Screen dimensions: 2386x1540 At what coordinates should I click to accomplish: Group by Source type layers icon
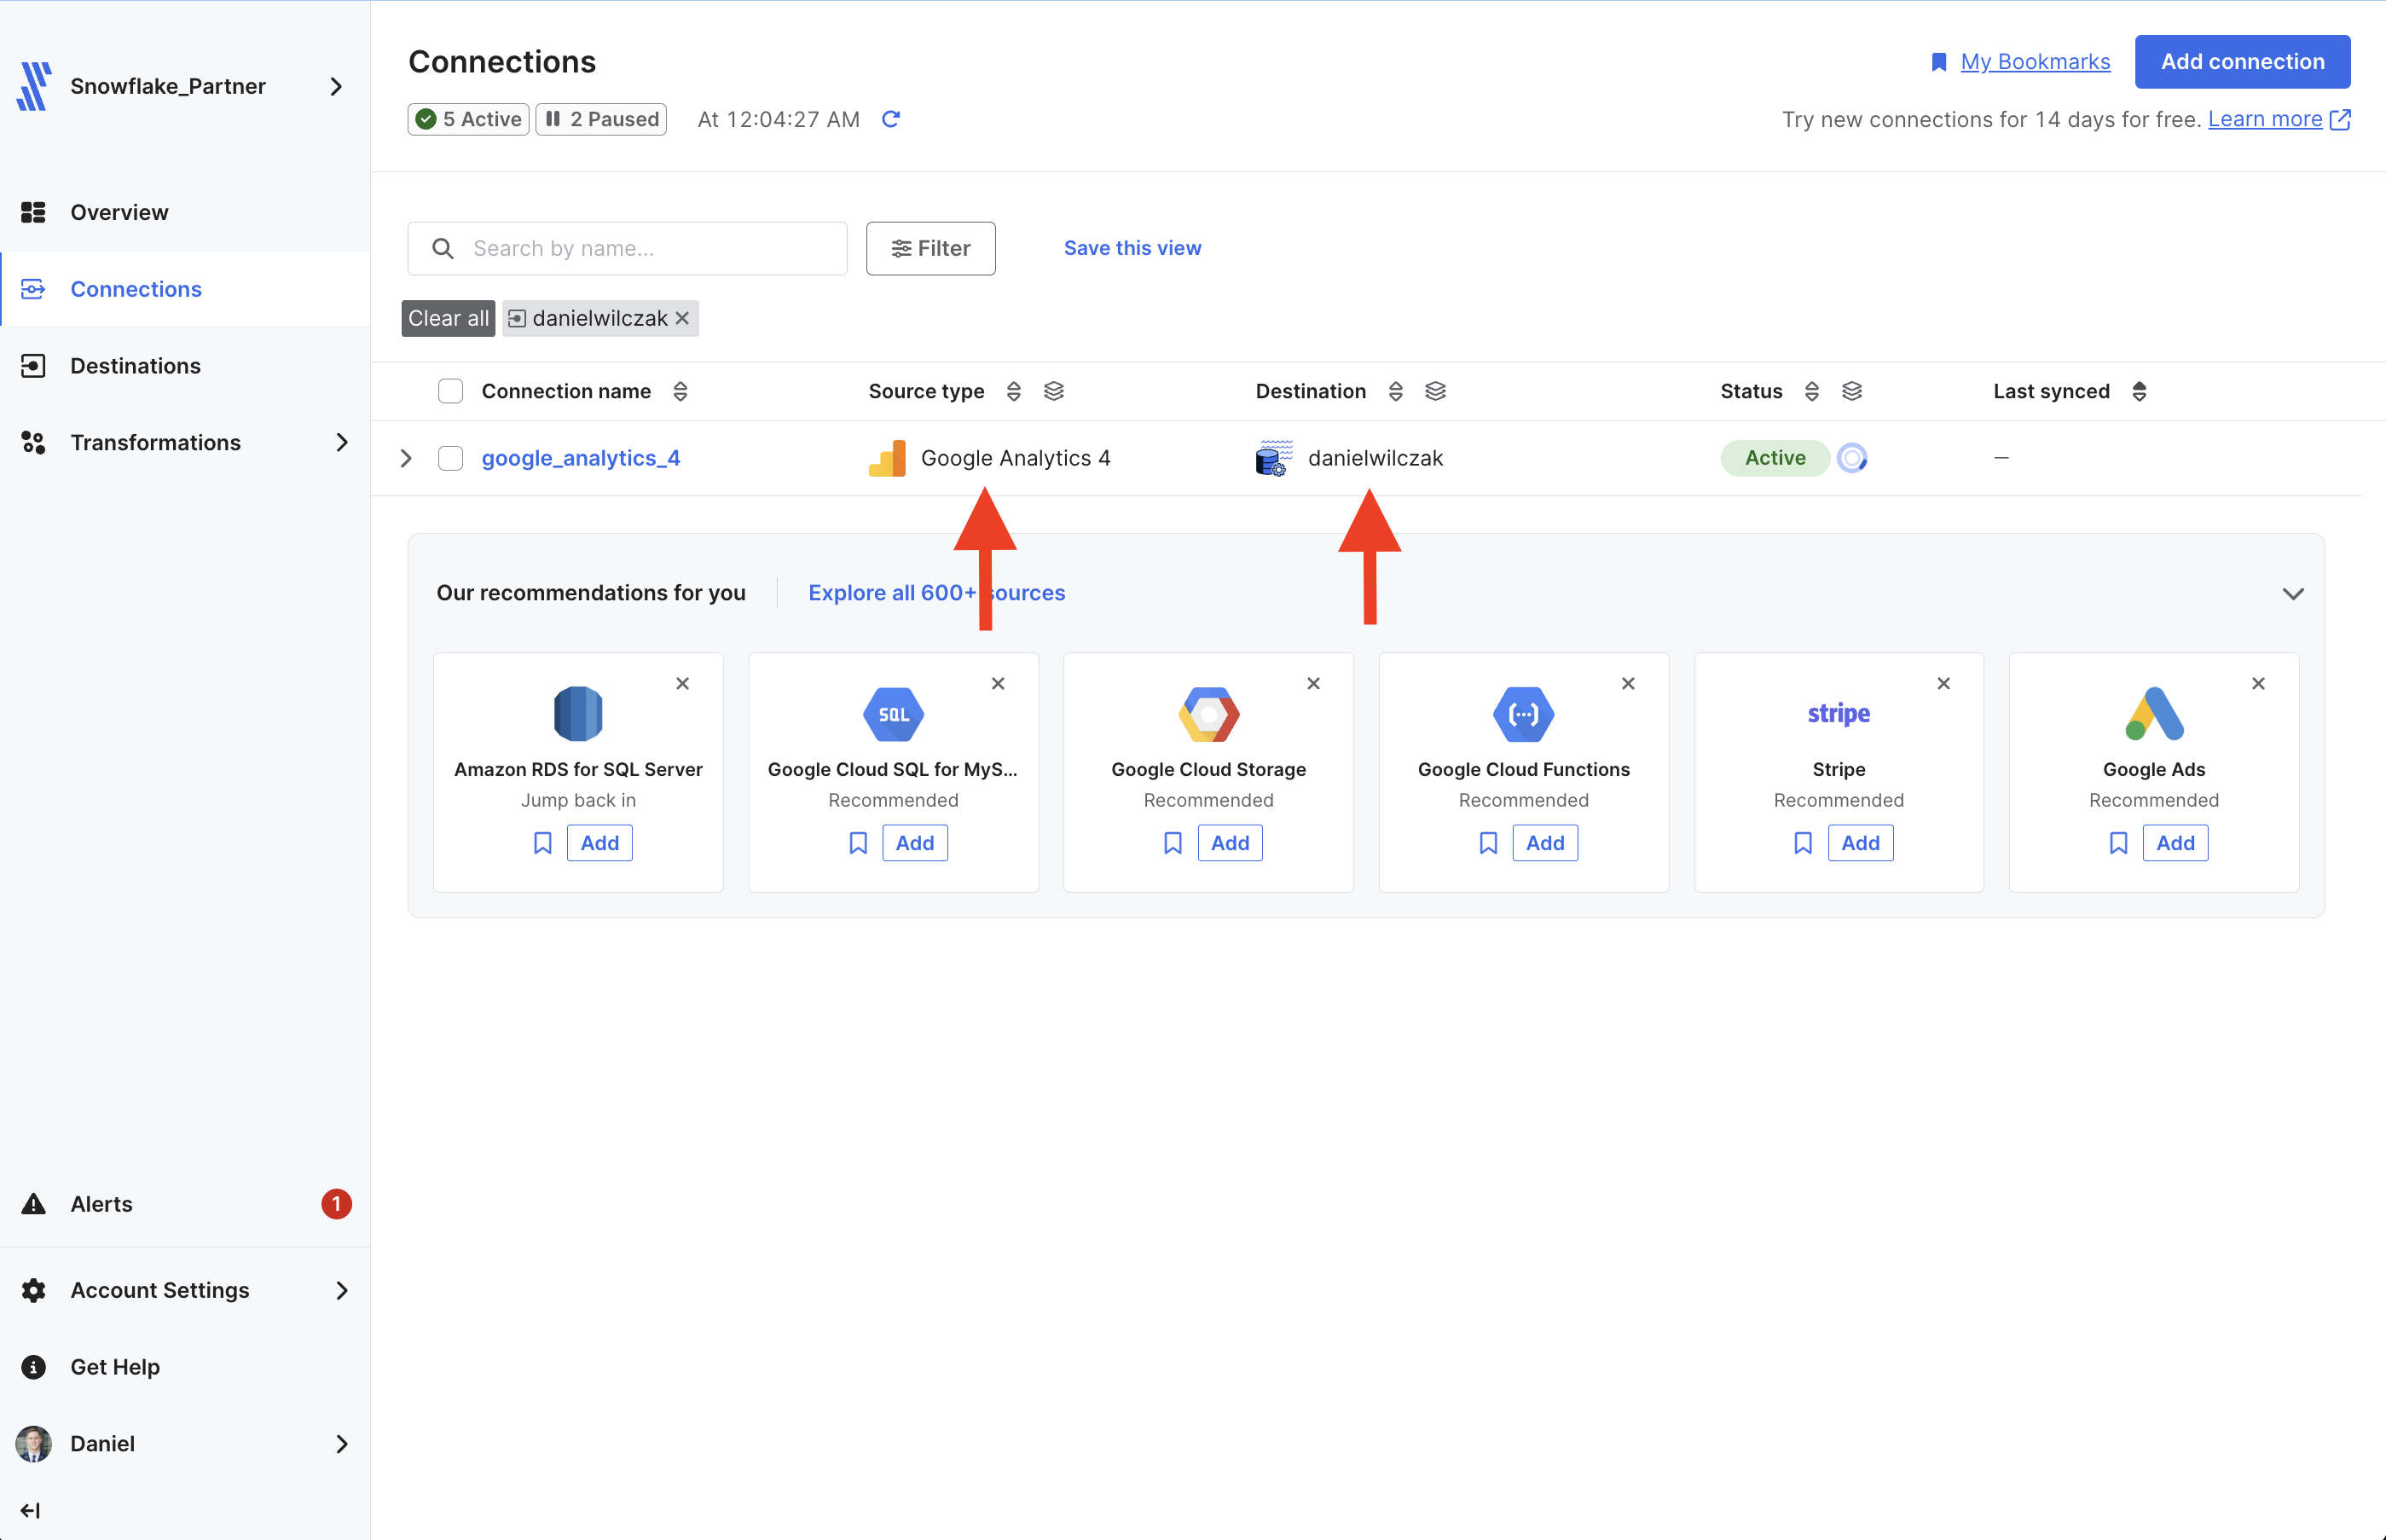(1054, 391)
